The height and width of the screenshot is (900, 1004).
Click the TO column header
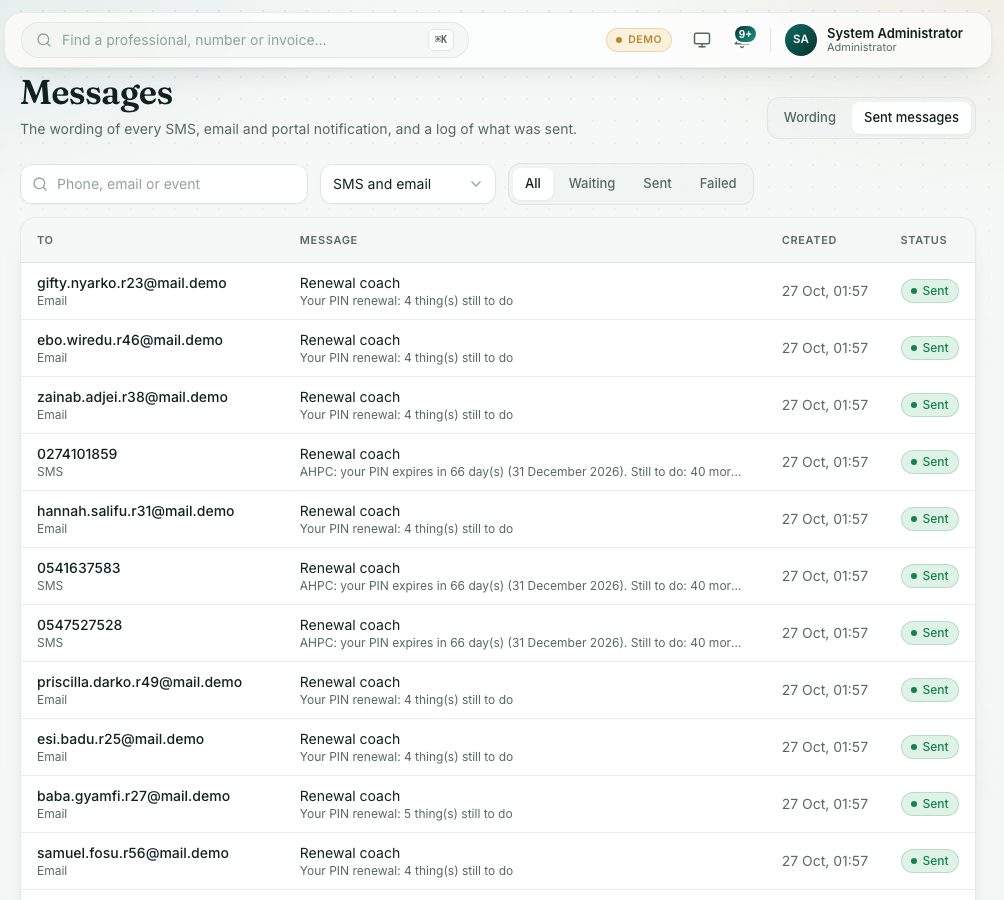(45, 241)
